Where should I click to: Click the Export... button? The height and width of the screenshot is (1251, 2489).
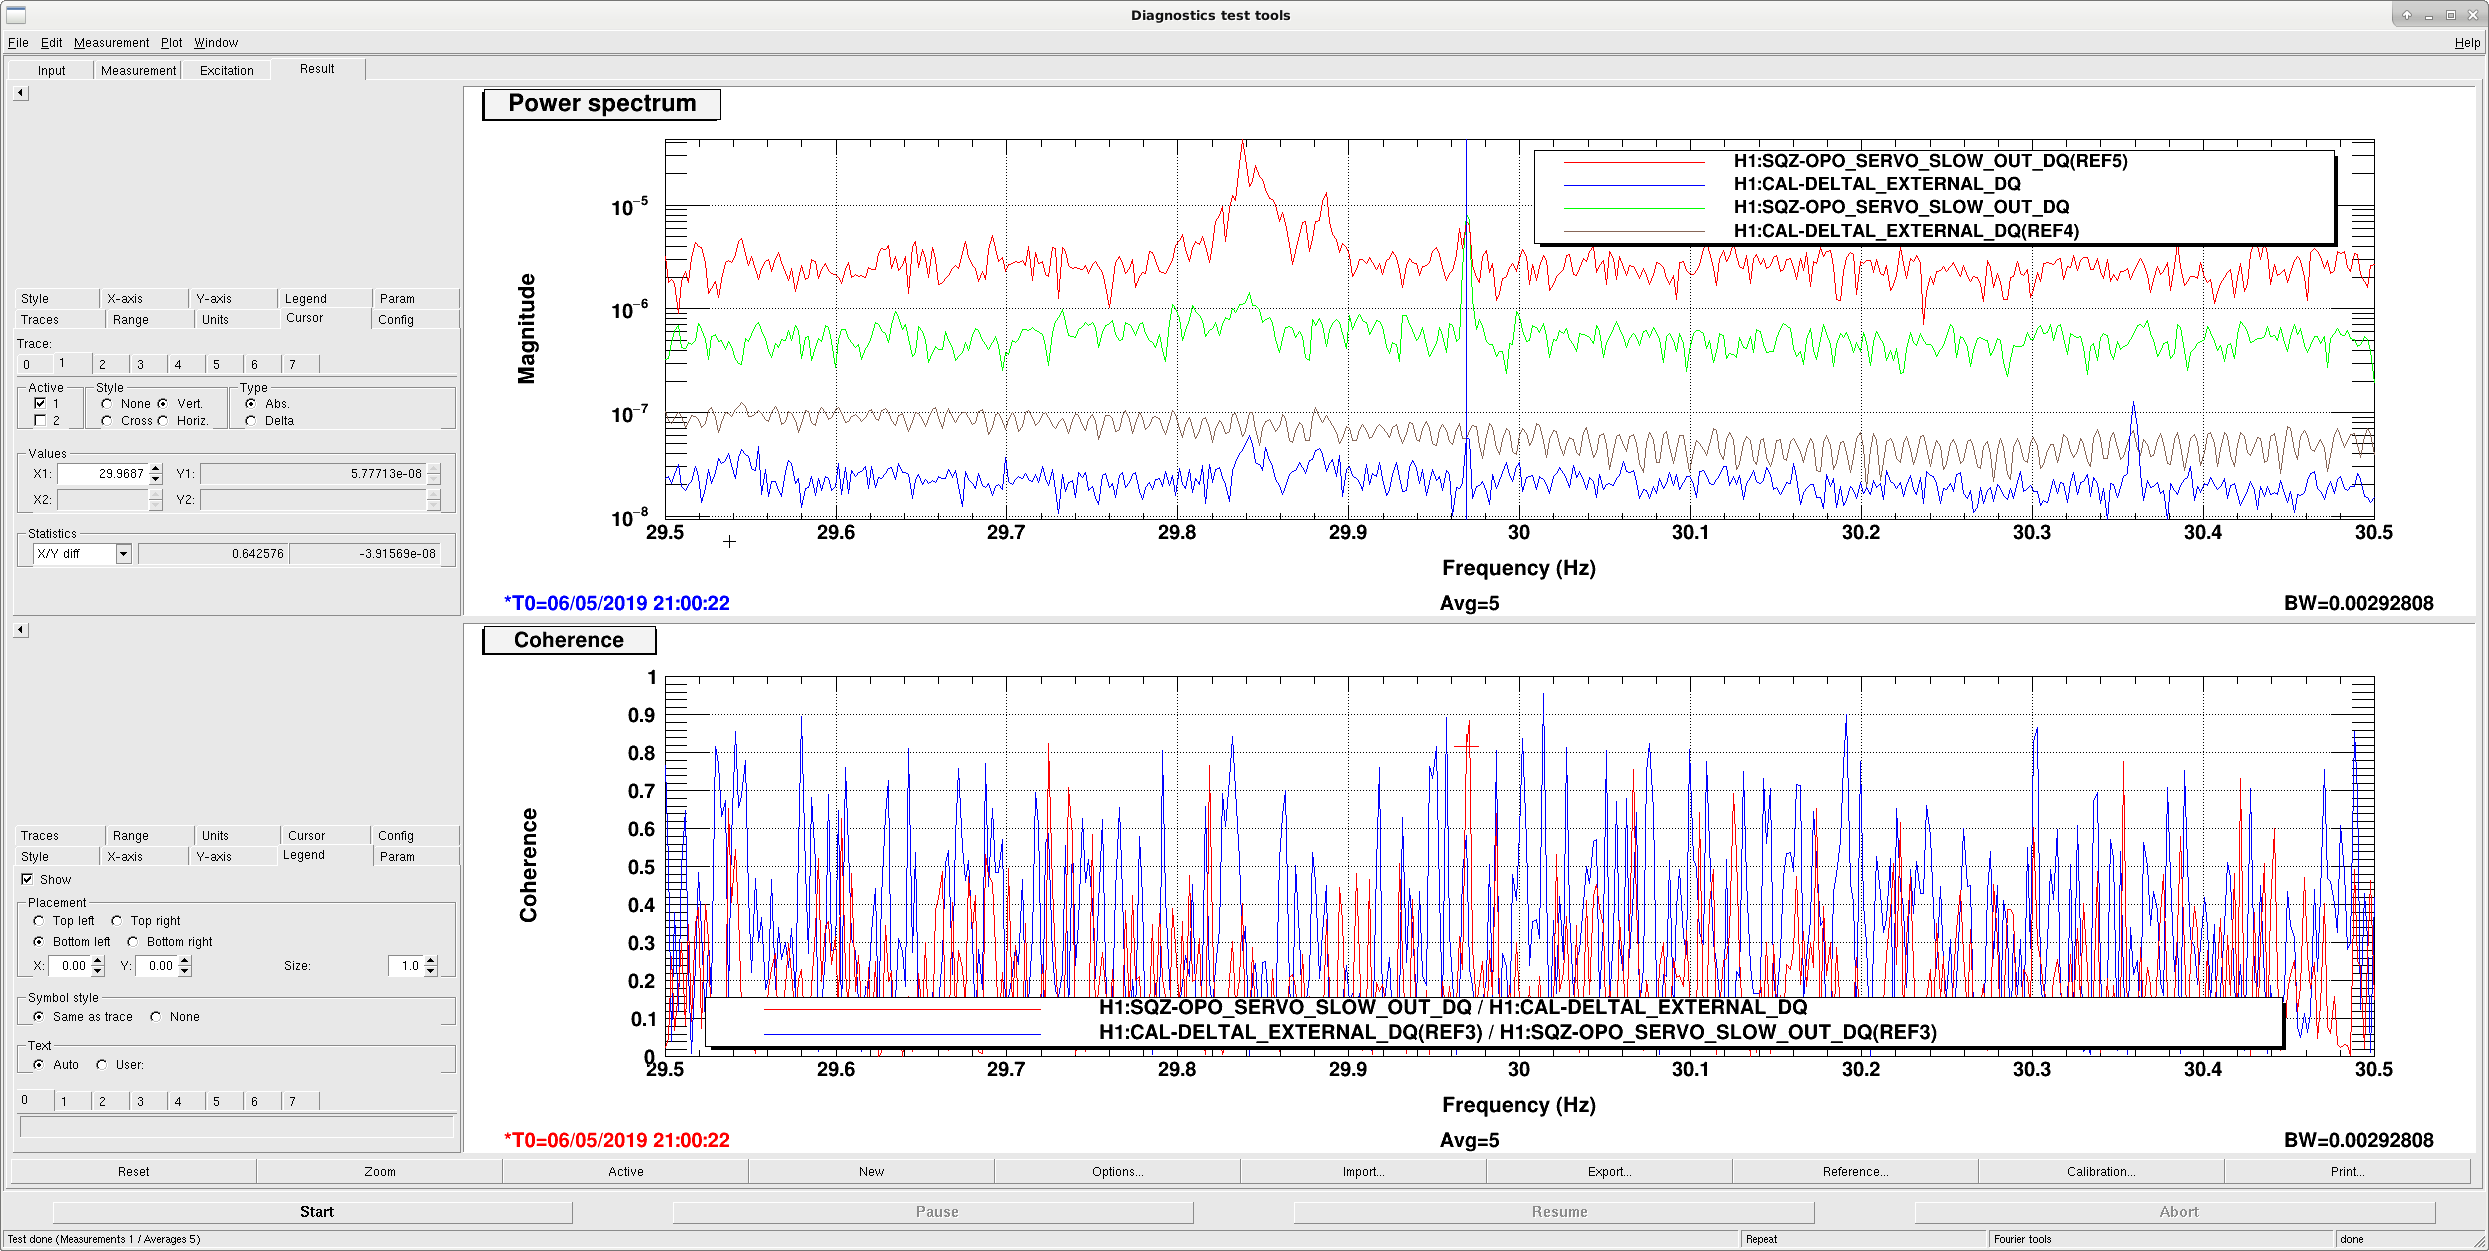1609,1172
